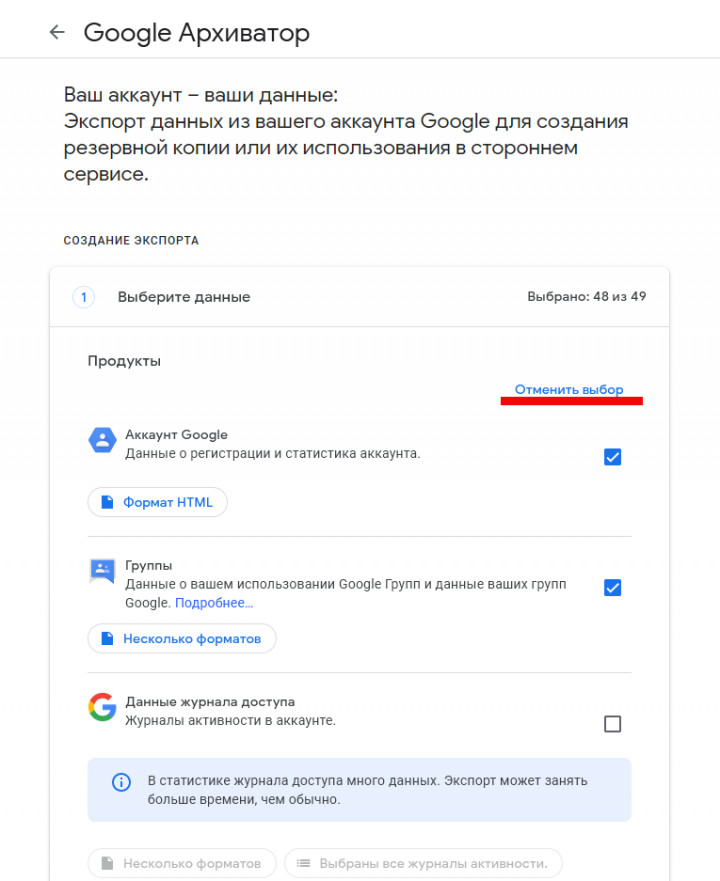Click disabled Несколько форматов button for access logs

(182, 863)
